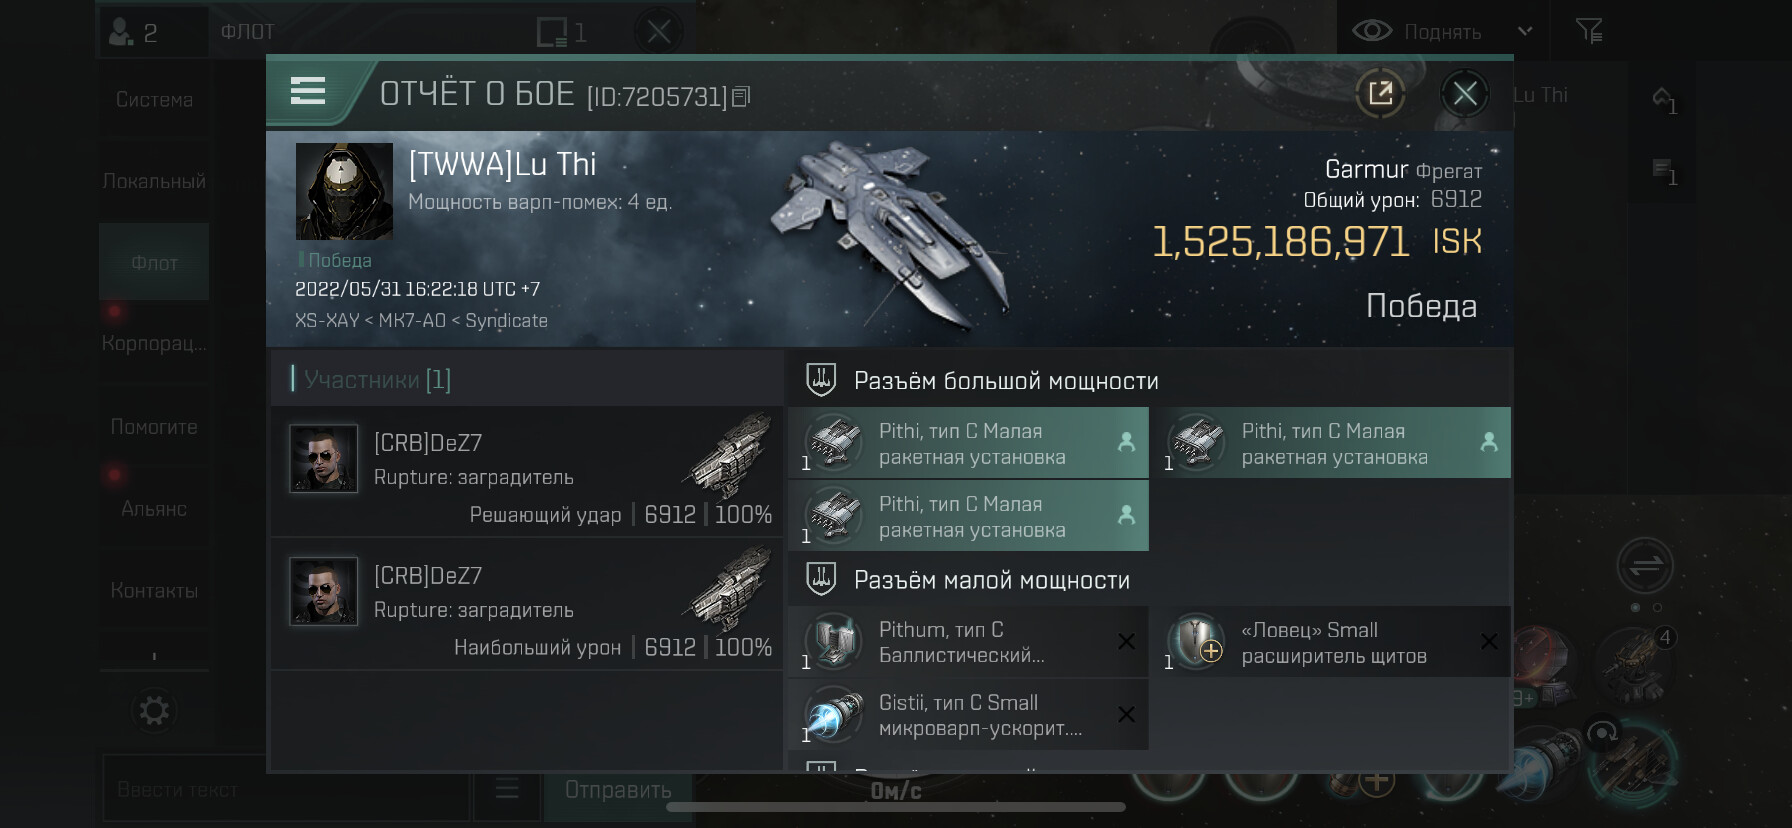Share battle report via export icon
This screenshot has height=828, width=1792.
click(1380, 94)
